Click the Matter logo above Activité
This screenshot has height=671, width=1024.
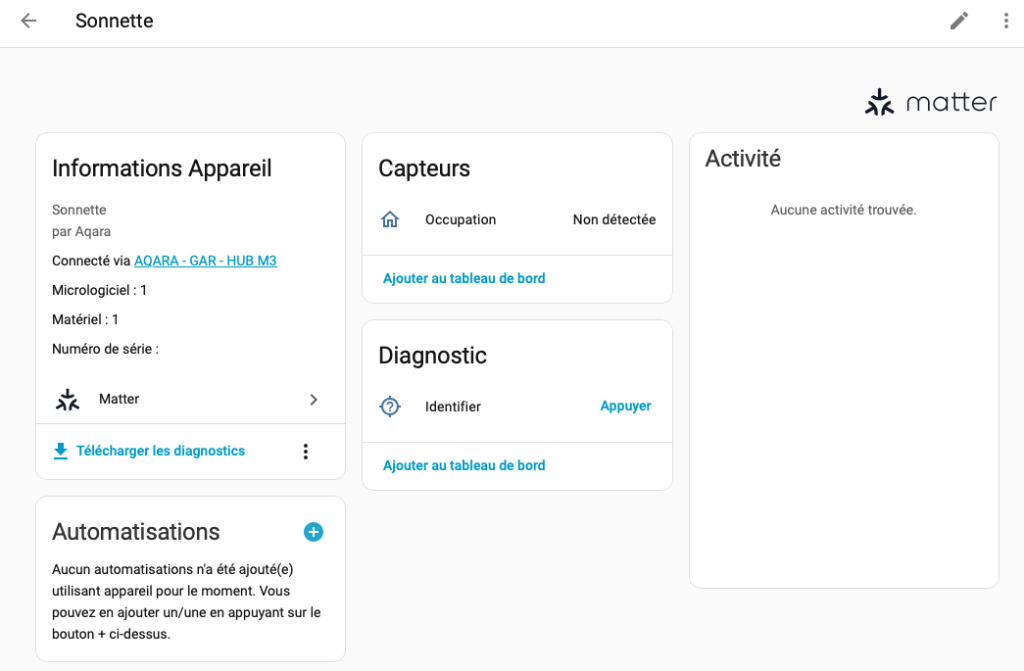pyautogui.click(x=930, y=102)
